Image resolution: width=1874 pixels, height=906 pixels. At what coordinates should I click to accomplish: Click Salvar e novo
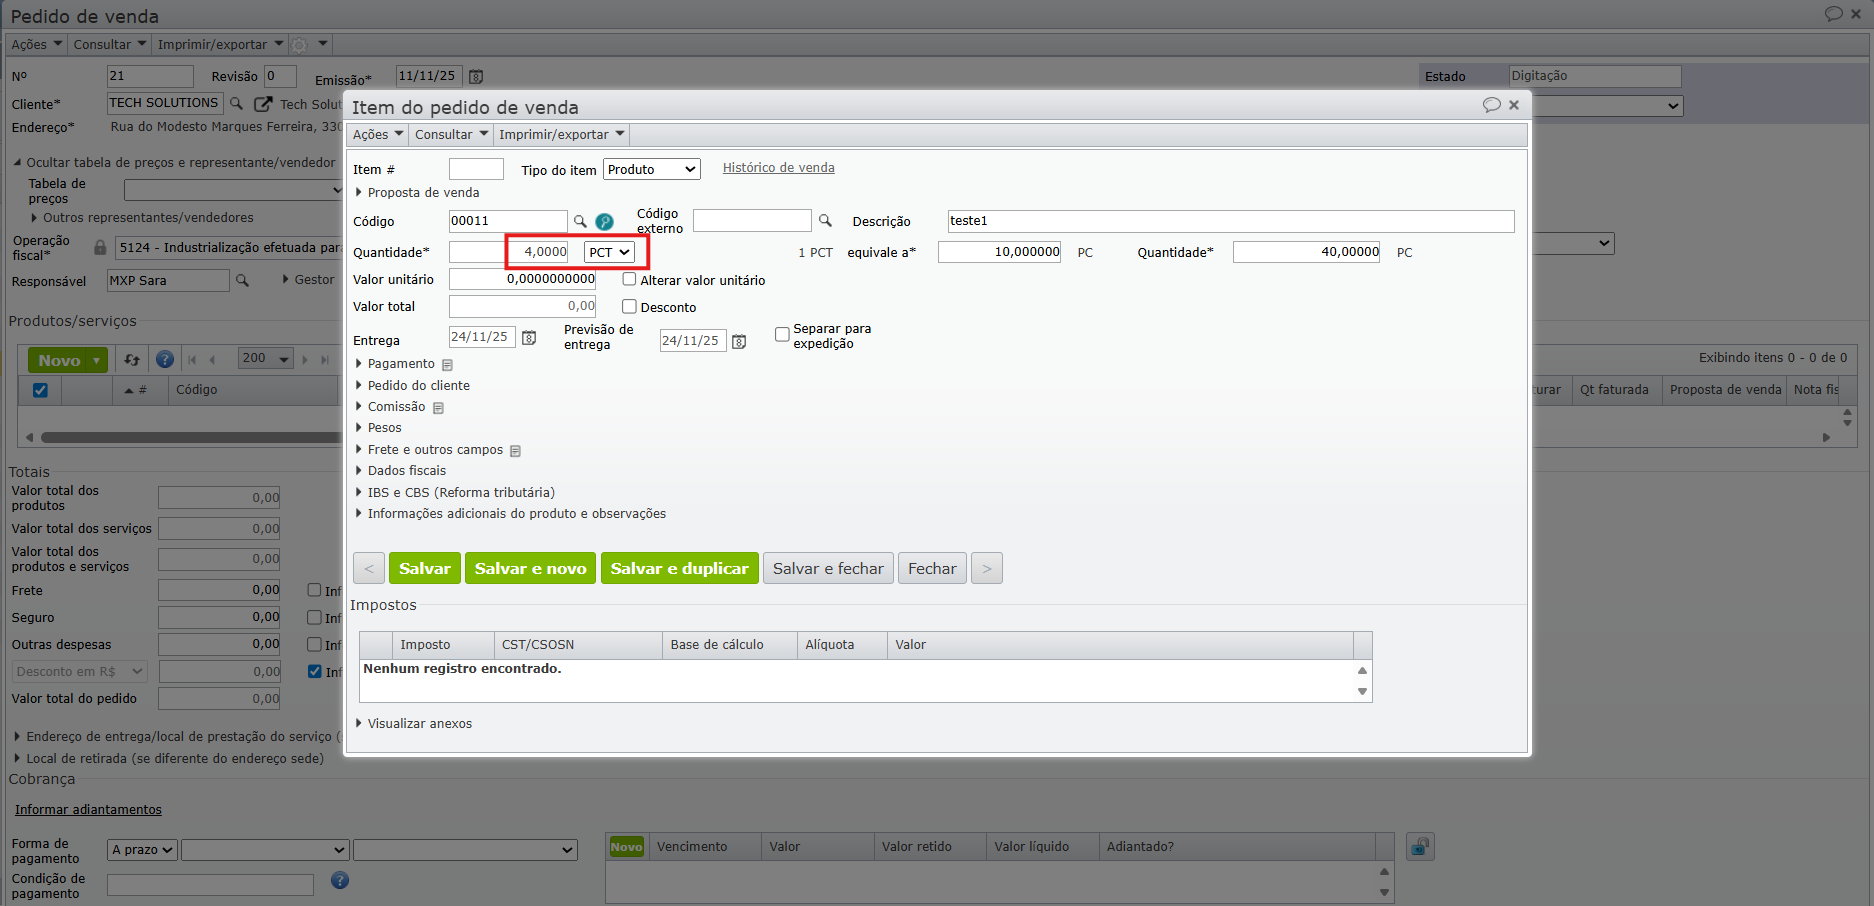pyautogui.click(x=530, y=568)
